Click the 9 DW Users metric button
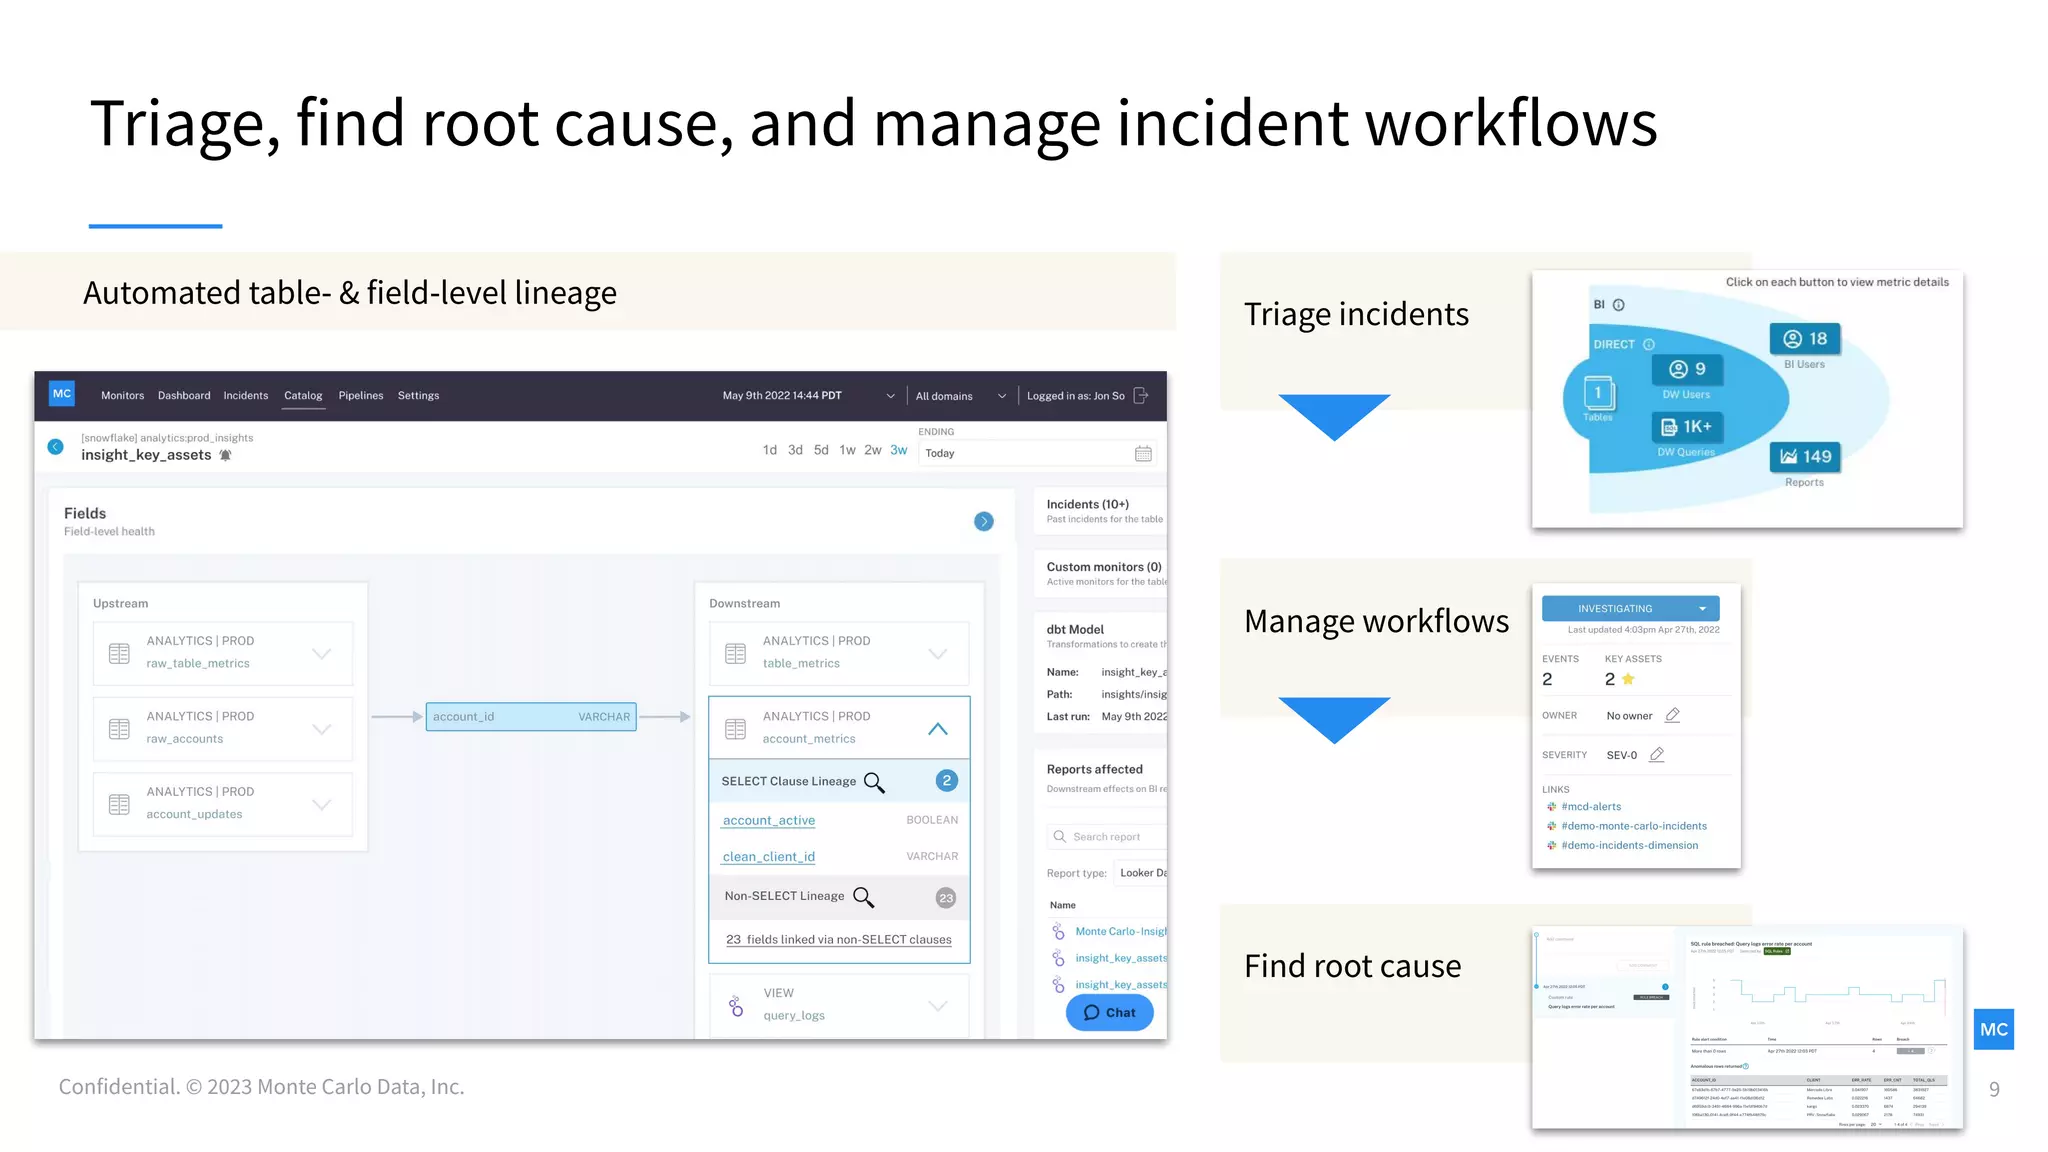This screenshot has width=2048, height=1152. pyautogui.click(x=1686, y=369)
